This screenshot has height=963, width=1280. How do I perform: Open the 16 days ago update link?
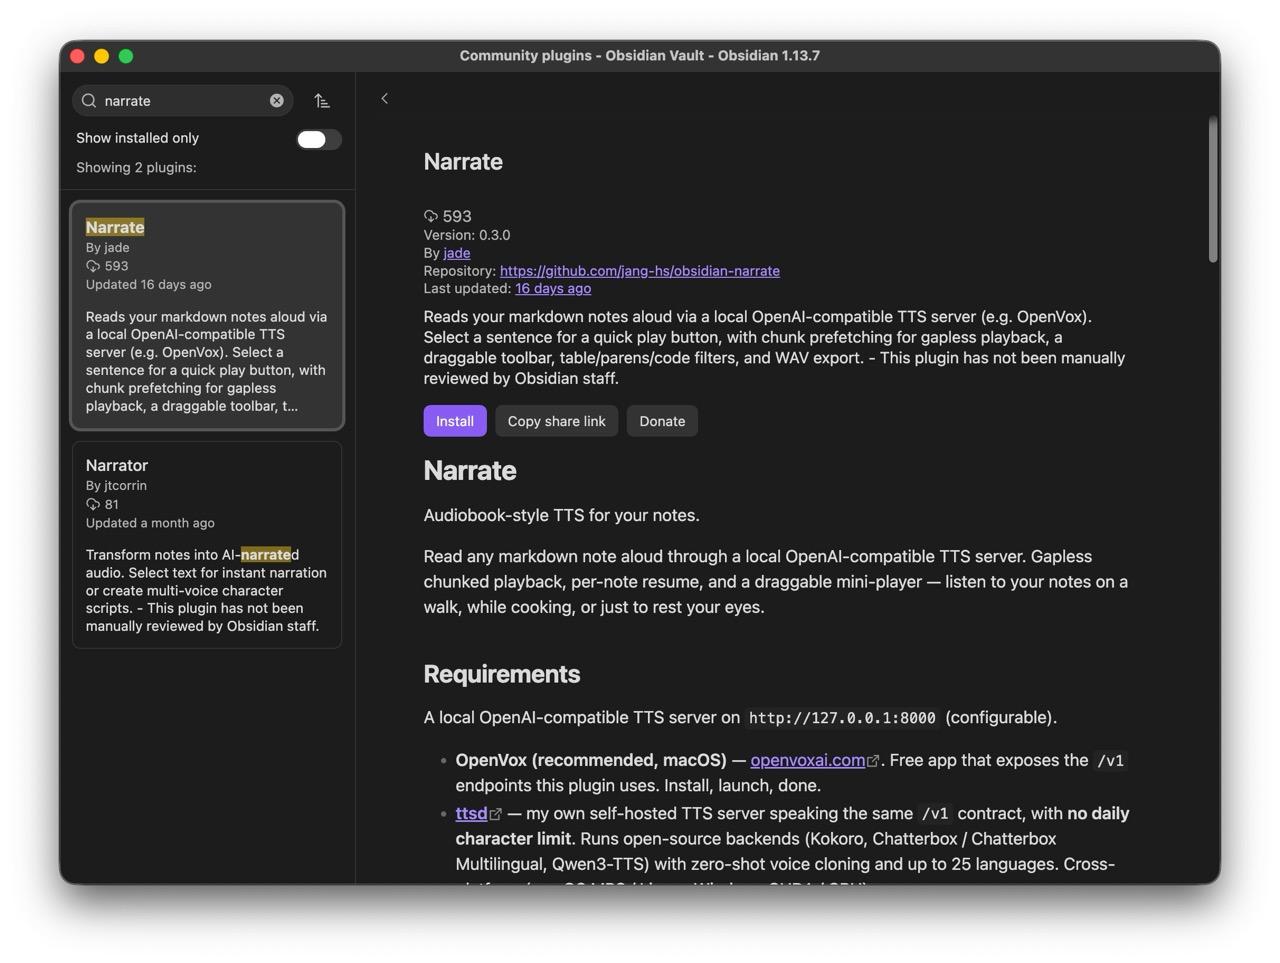pos(553,289)
